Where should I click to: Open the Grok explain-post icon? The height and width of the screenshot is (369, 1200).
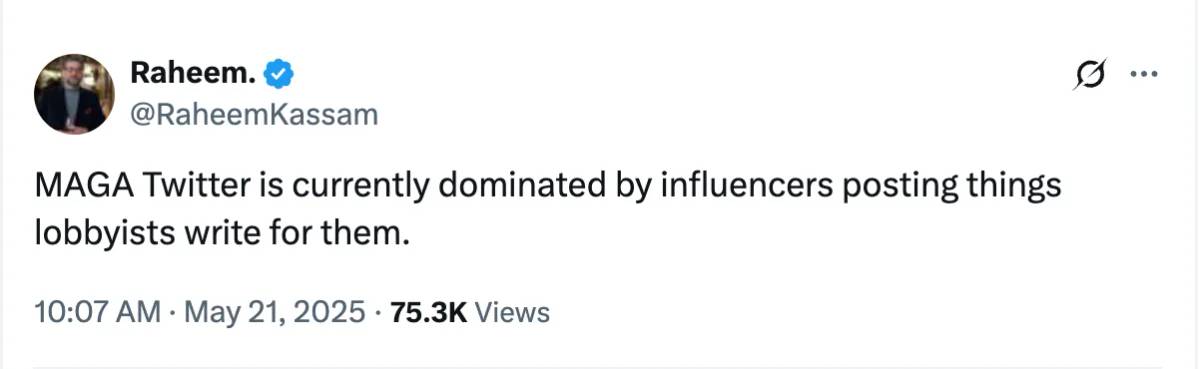pyautogui.click(x=1091, y=75)
